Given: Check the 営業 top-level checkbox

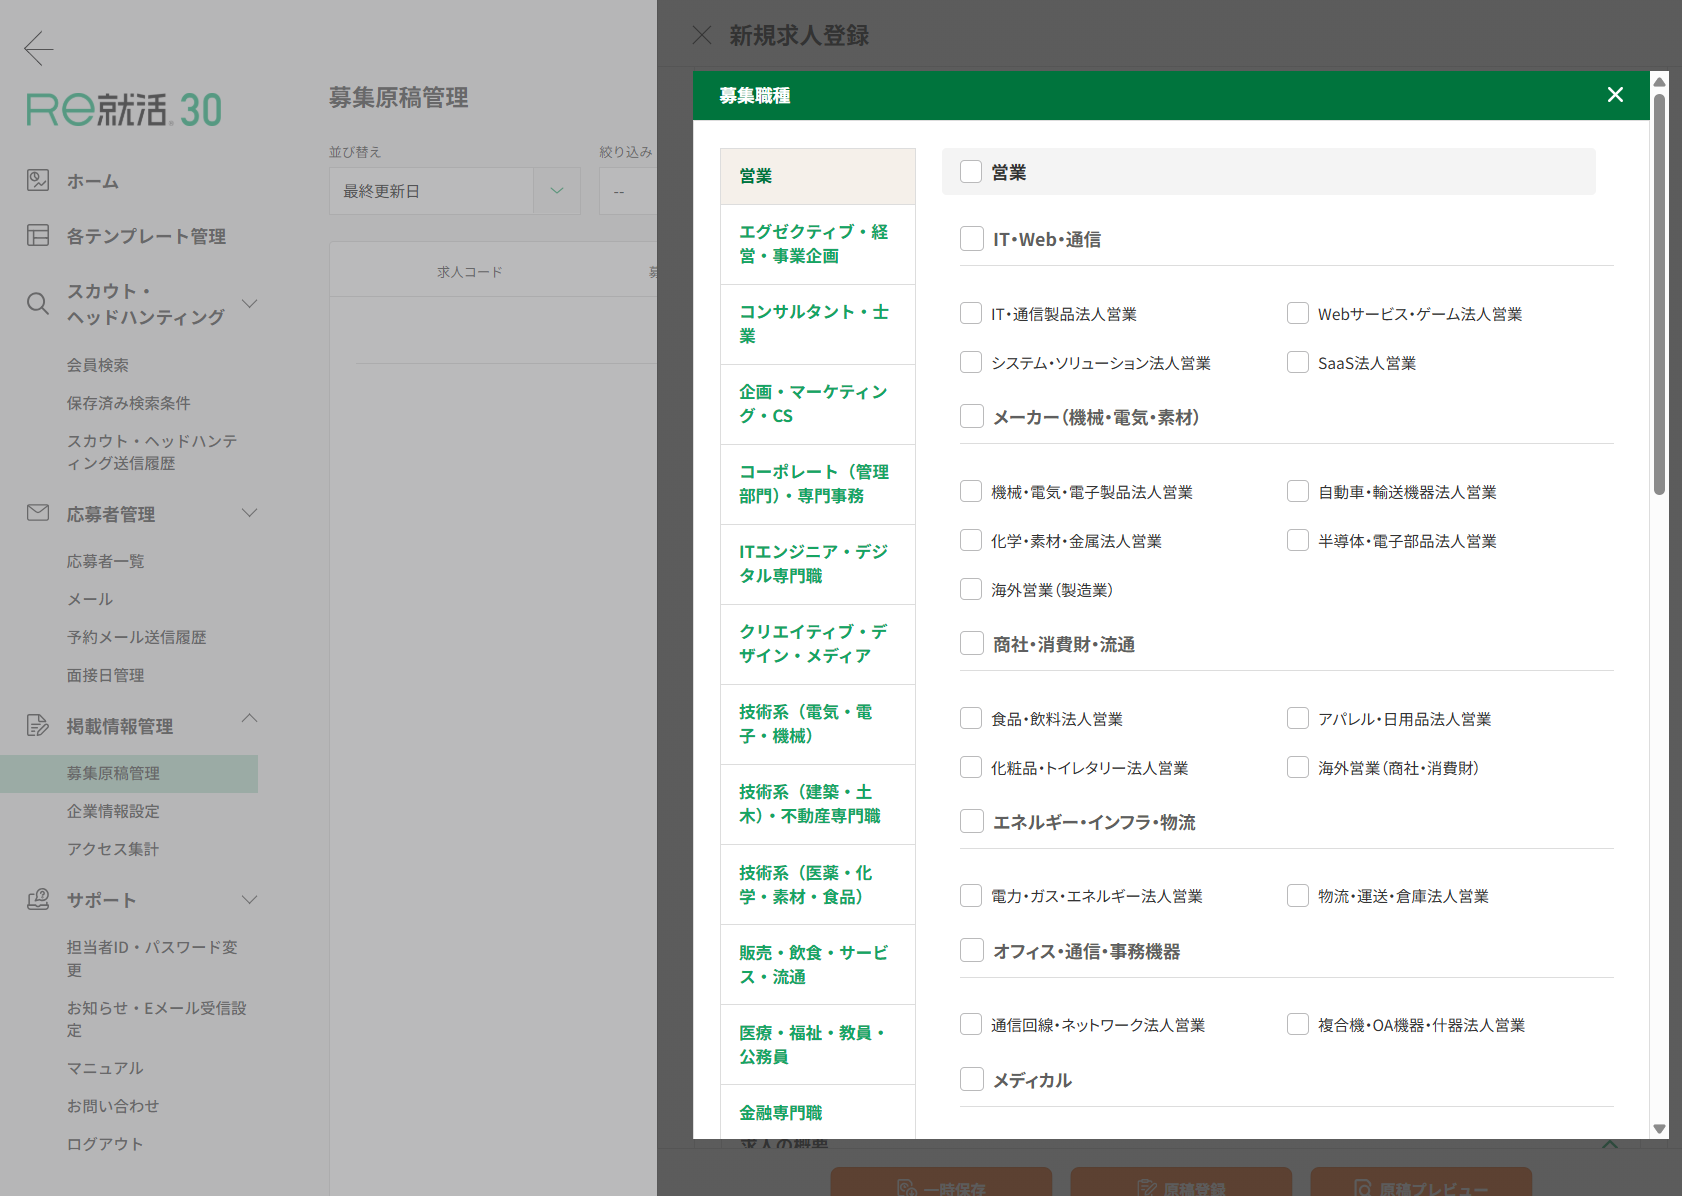Looking at the screenshot, I should [971, 172].
